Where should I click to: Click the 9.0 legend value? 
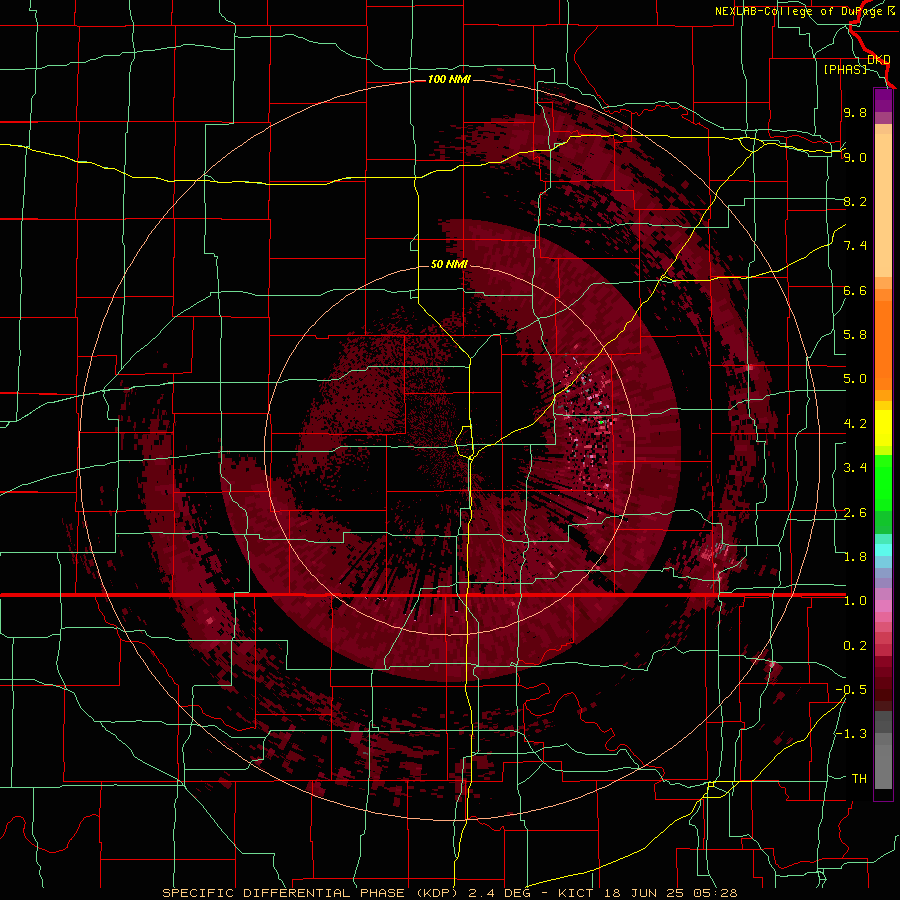pos(855,157)
